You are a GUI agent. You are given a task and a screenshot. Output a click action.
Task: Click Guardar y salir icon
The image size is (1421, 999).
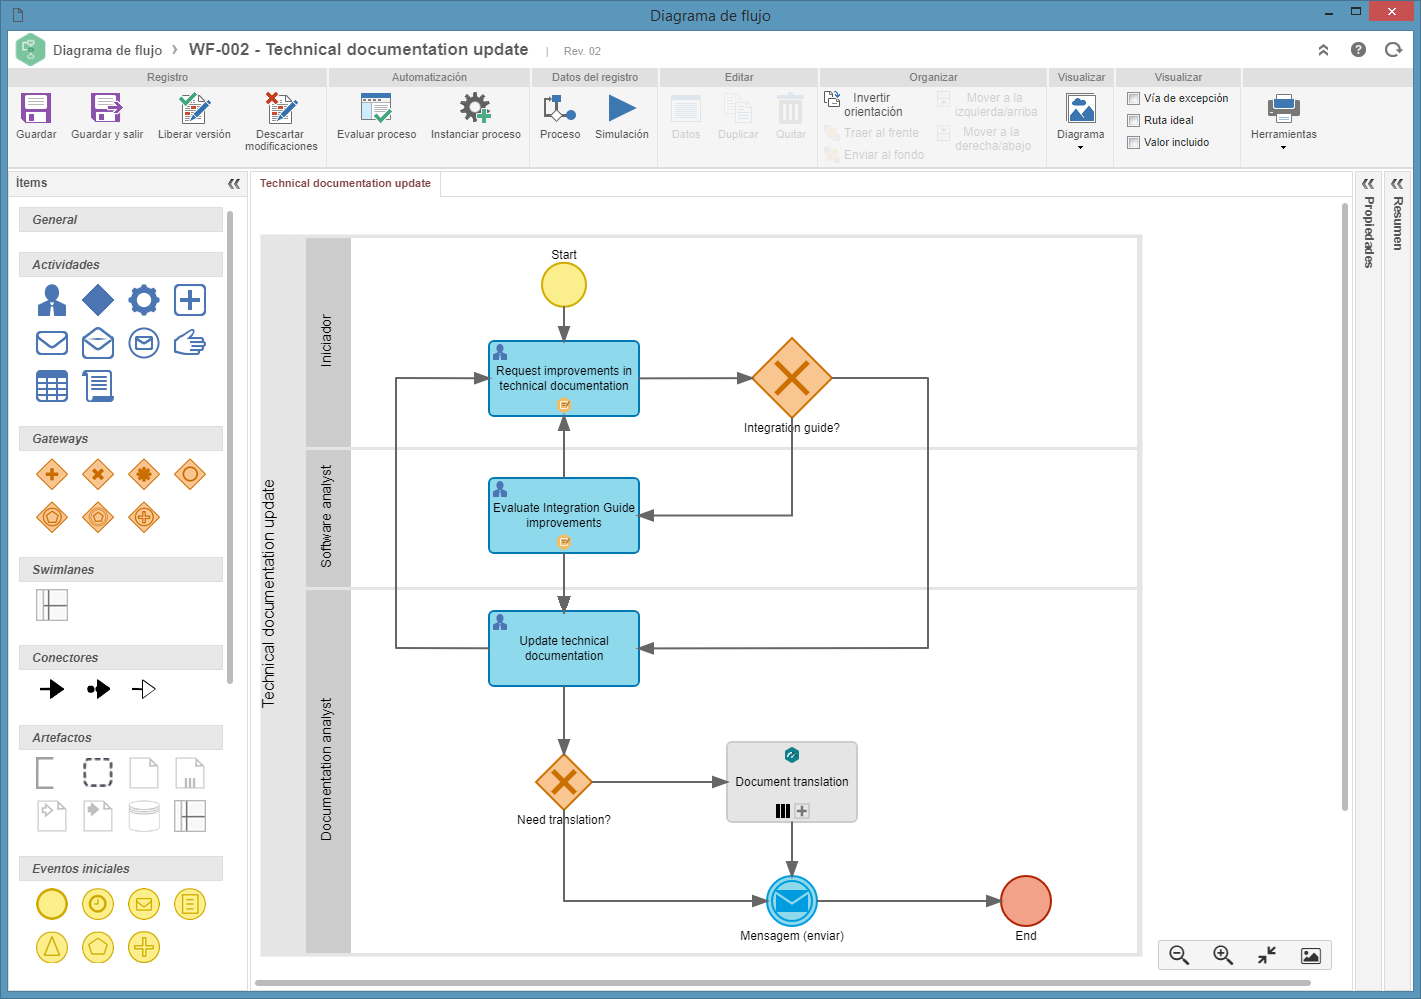click(x=106, y=108)
